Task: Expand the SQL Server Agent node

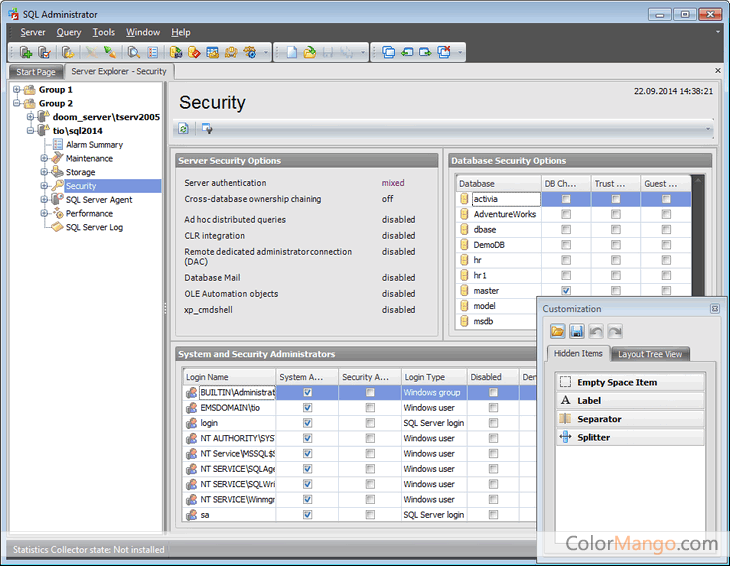Action: click(44, 199)
